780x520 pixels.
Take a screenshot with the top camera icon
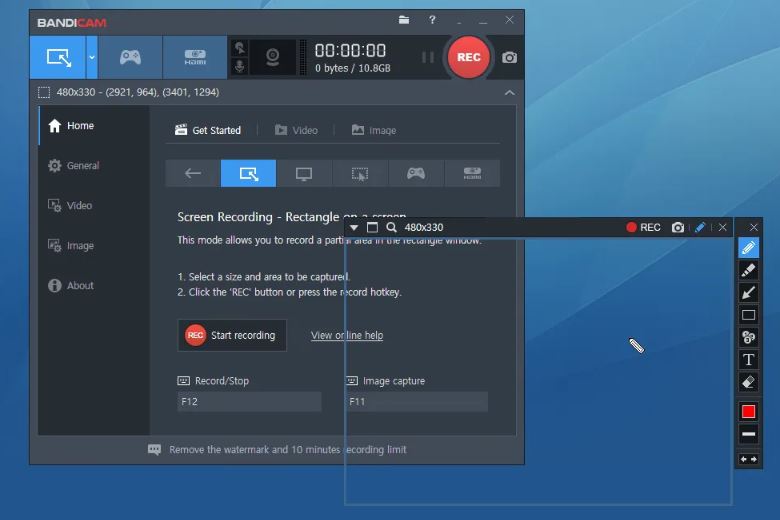click(x=509, y=58)
